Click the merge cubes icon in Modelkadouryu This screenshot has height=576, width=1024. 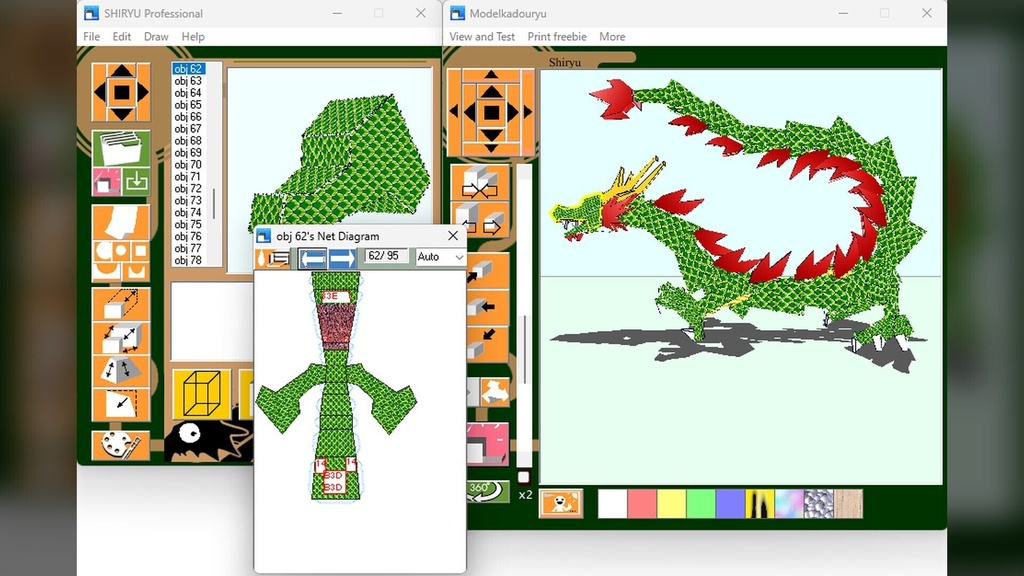tap(480, 183)
